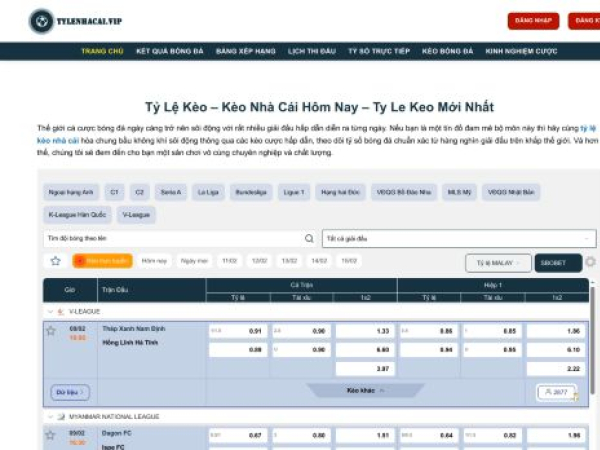Star the Dagon FC match

pyautogui.click(x=51, y=435)
